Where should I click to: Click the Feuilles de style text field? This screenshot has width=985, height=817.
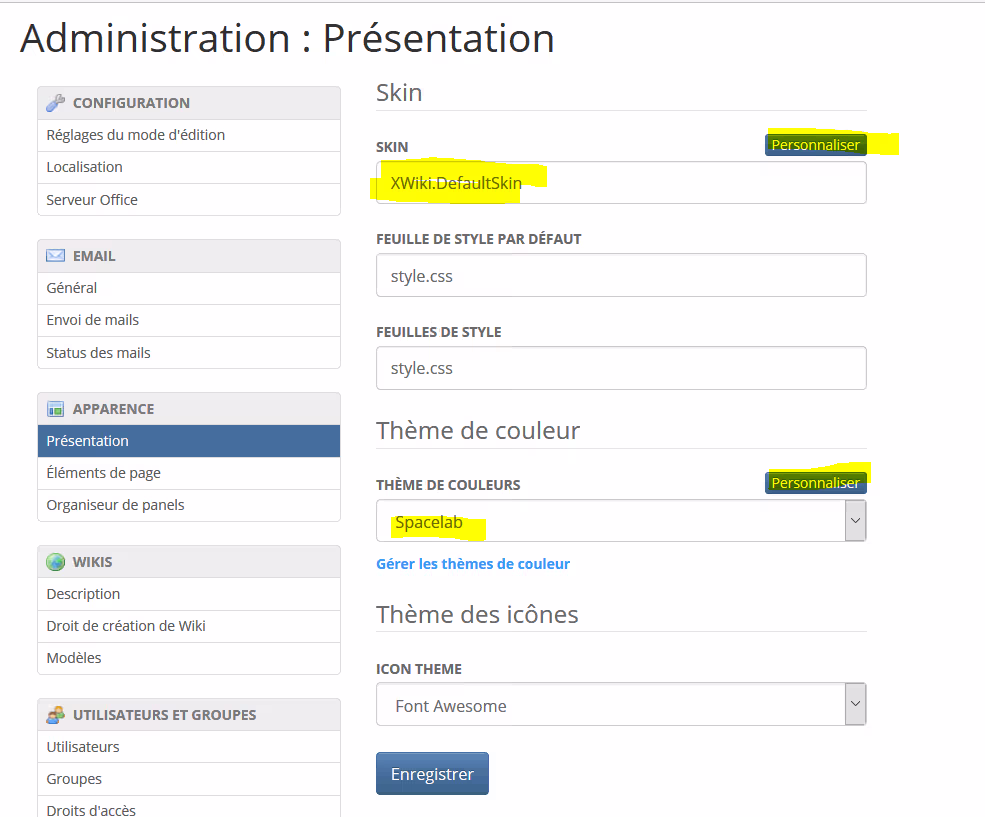click(x=620, y=368)
